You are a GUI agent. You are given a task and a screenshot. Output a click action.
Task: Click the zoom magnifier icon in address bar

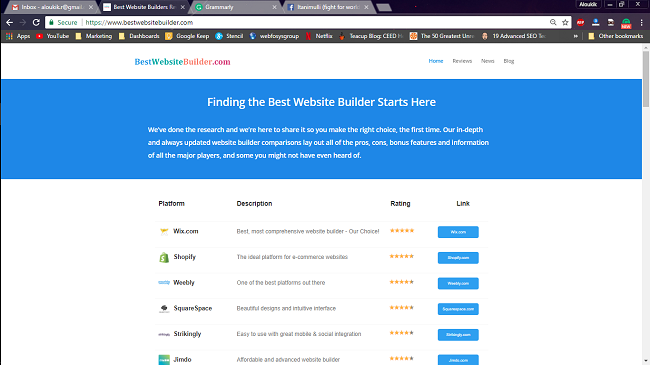tap(553, 22)
